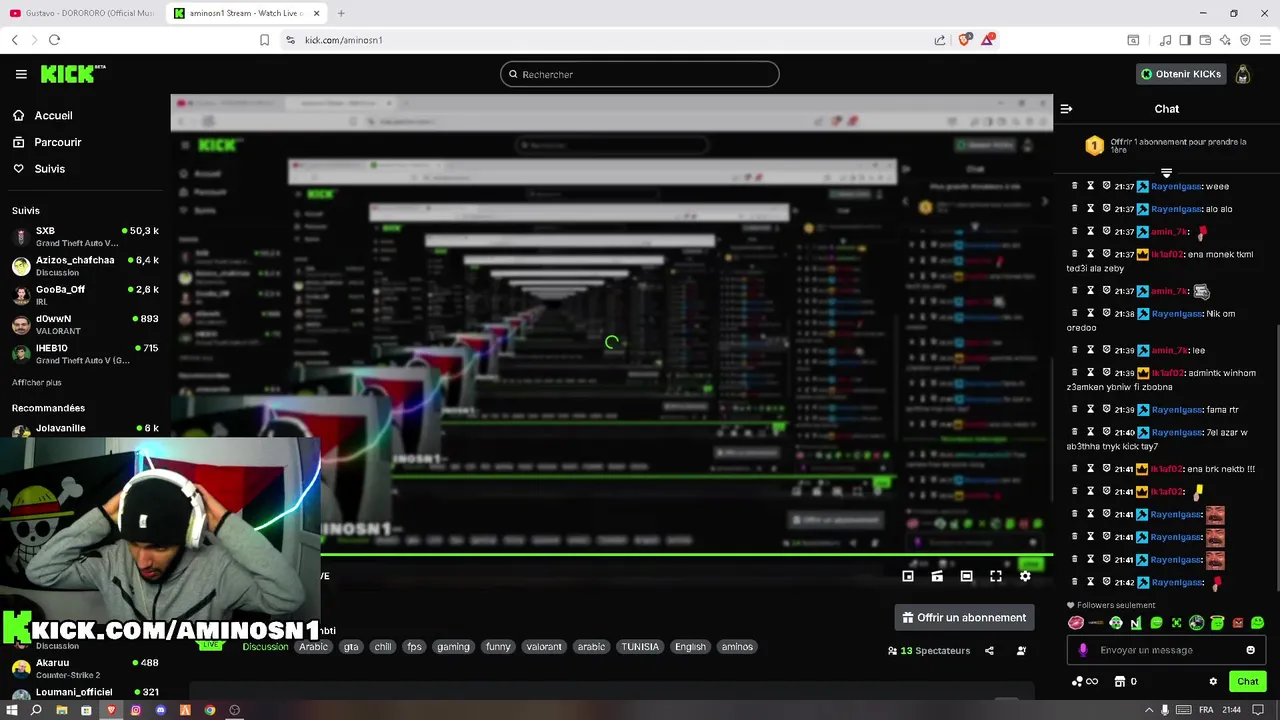This screenshot has width=1280, height=720.
Task: Click Brave Shields lion icon
Action: (965, 40)
